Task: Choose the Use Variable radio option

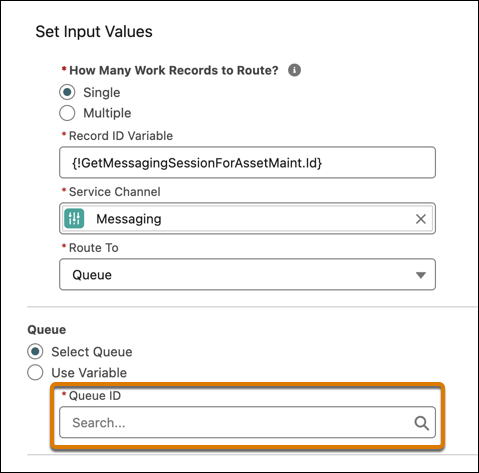Action: tap(35, 372)
